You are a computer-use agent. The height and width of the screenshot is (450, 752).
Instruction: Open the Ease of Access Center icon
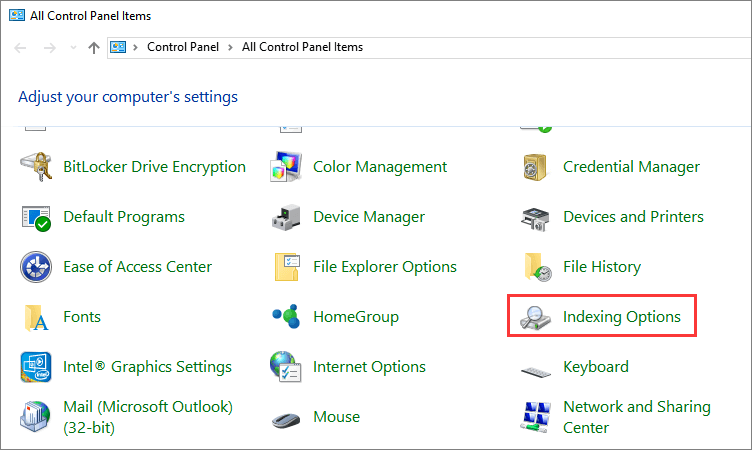click(36, 267)
